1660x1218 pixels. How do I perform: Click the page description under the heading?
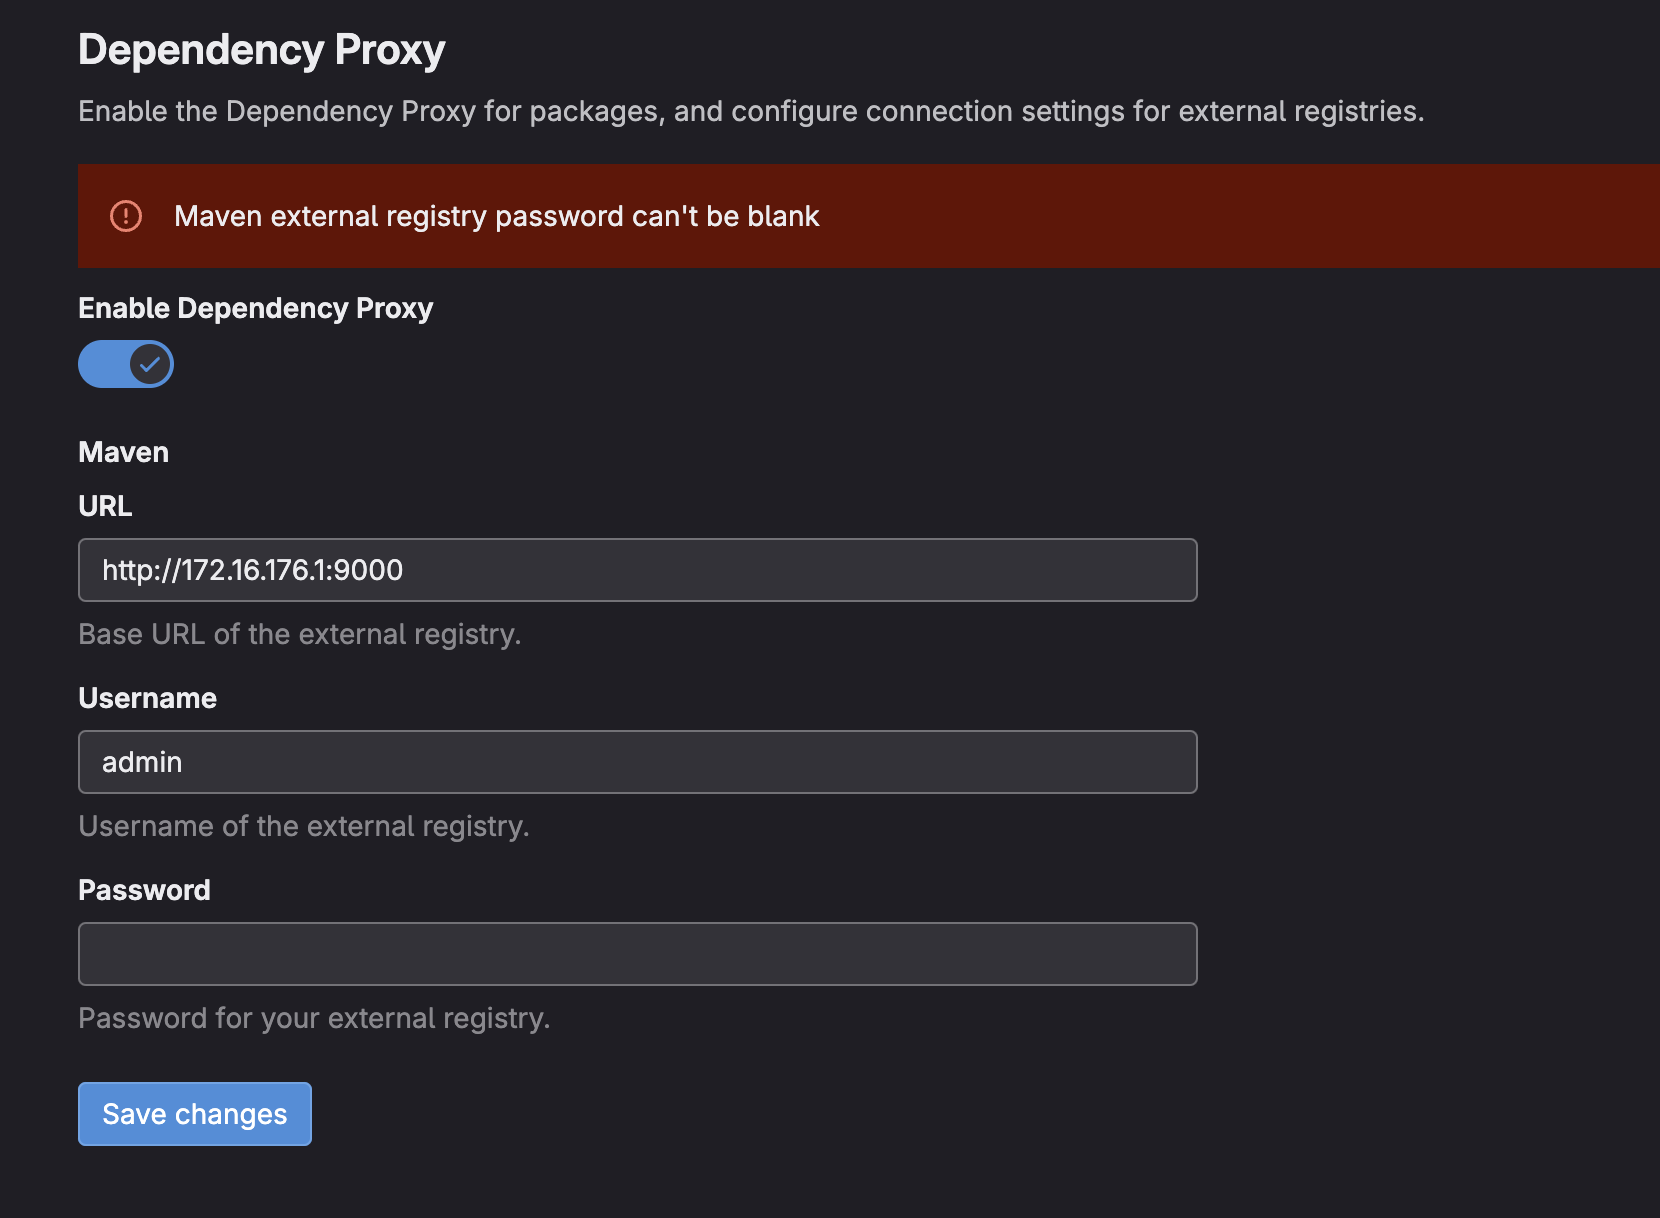point(751,111)
